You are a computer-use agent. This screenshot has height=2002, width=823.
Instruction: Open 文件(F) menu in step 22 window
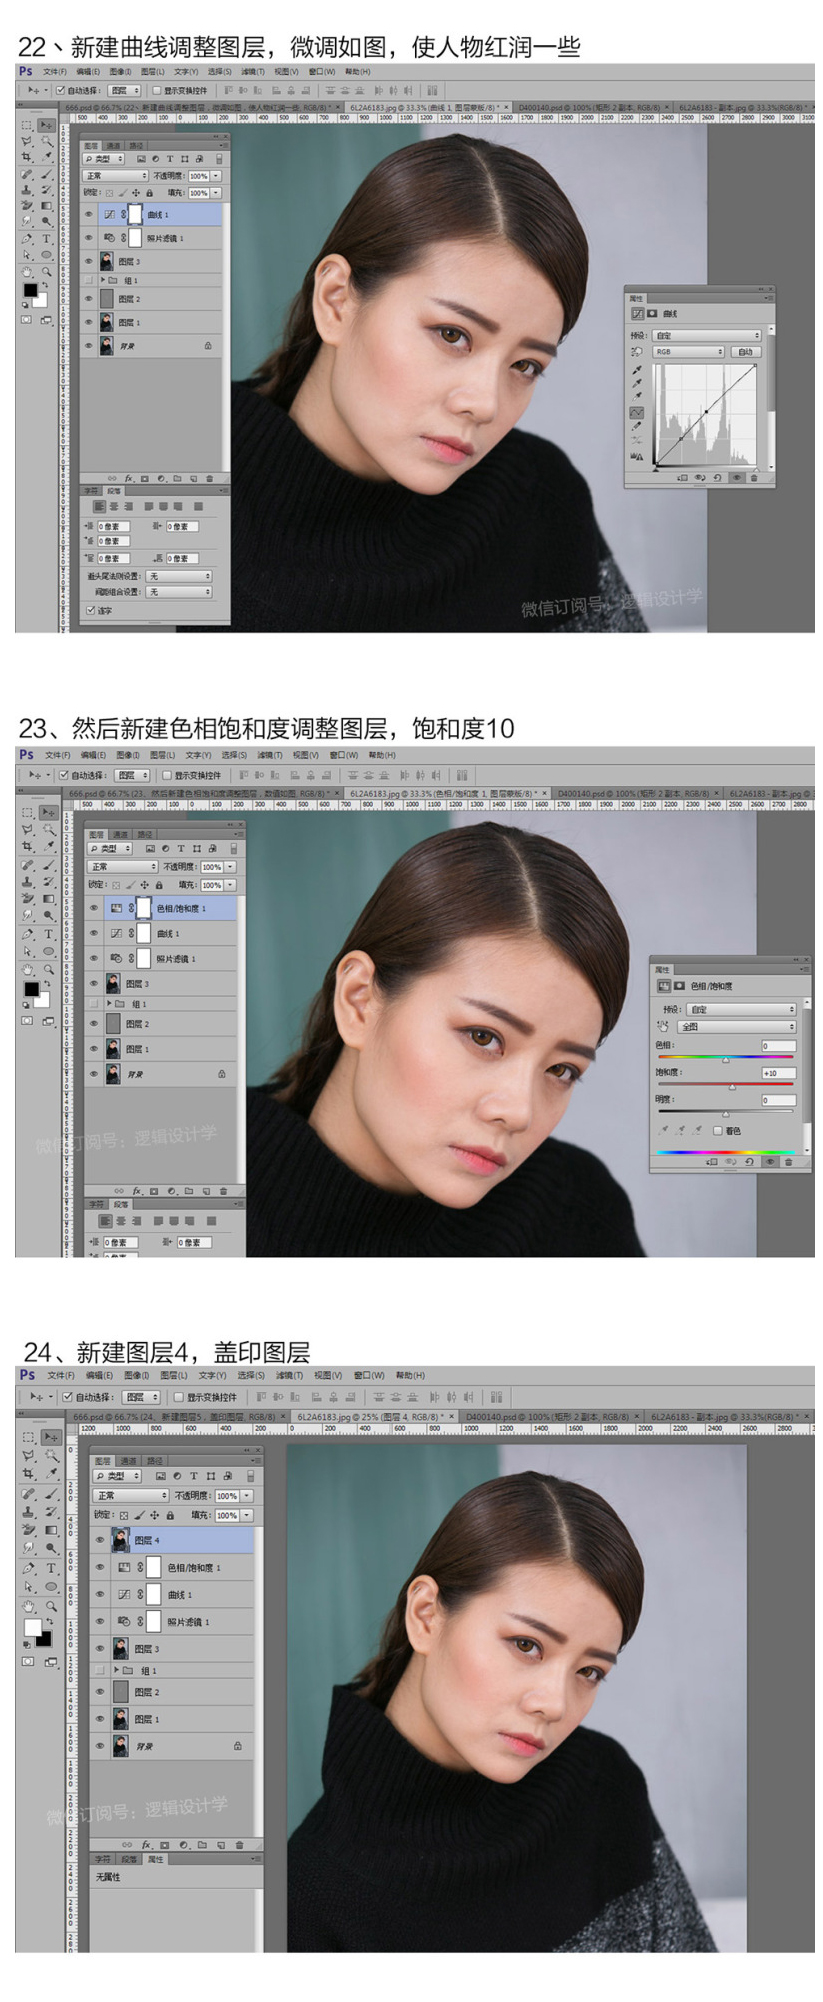pos(55,72)
